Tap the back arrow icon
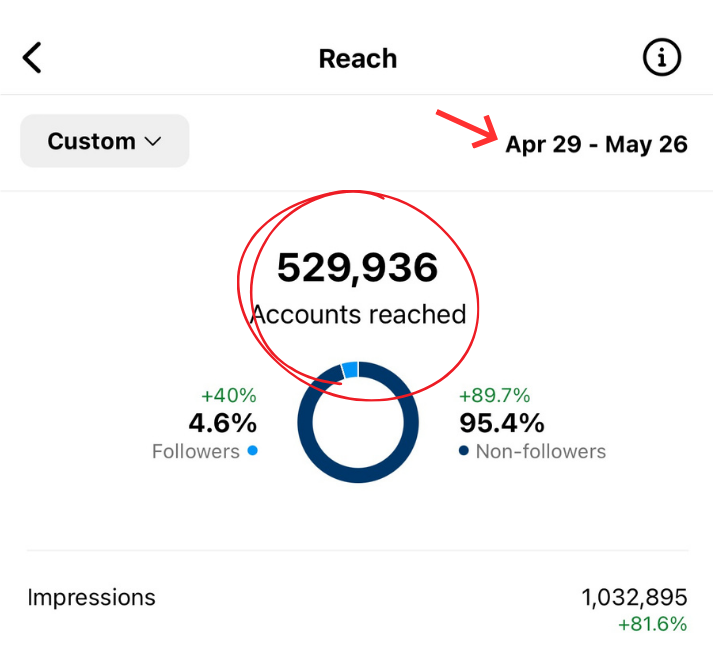This screenshot has height=653, width=713. [x=33, y=58]
